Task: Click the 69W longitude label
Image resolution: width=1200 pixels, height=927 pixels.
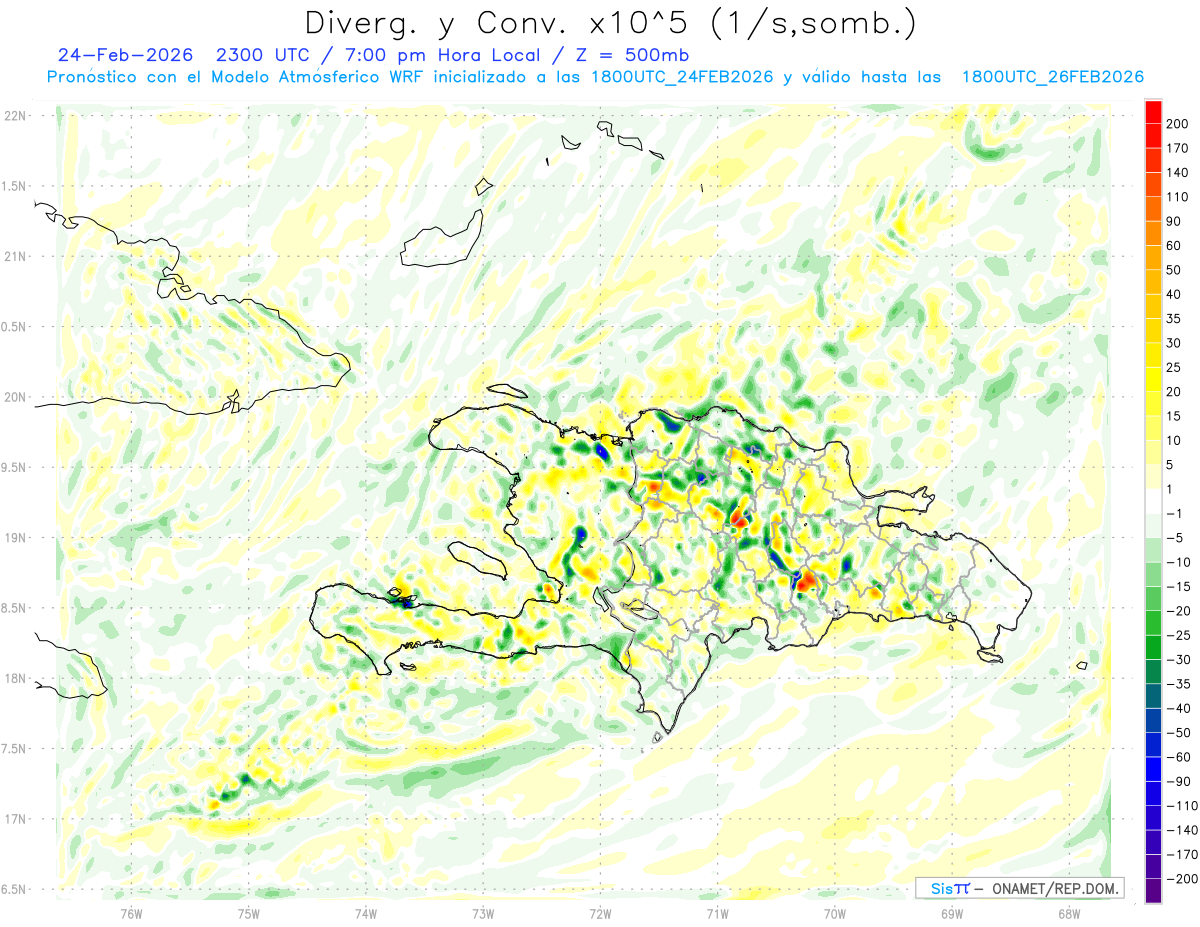Action: (952, 913)
